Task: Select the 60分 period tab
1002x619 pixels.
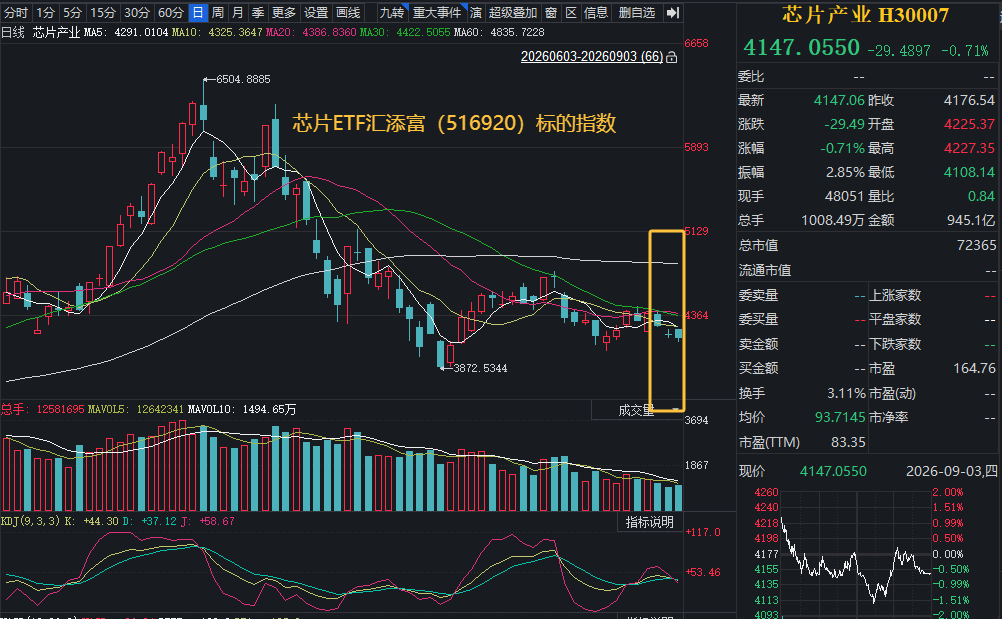Action: [x=170, y=12]
